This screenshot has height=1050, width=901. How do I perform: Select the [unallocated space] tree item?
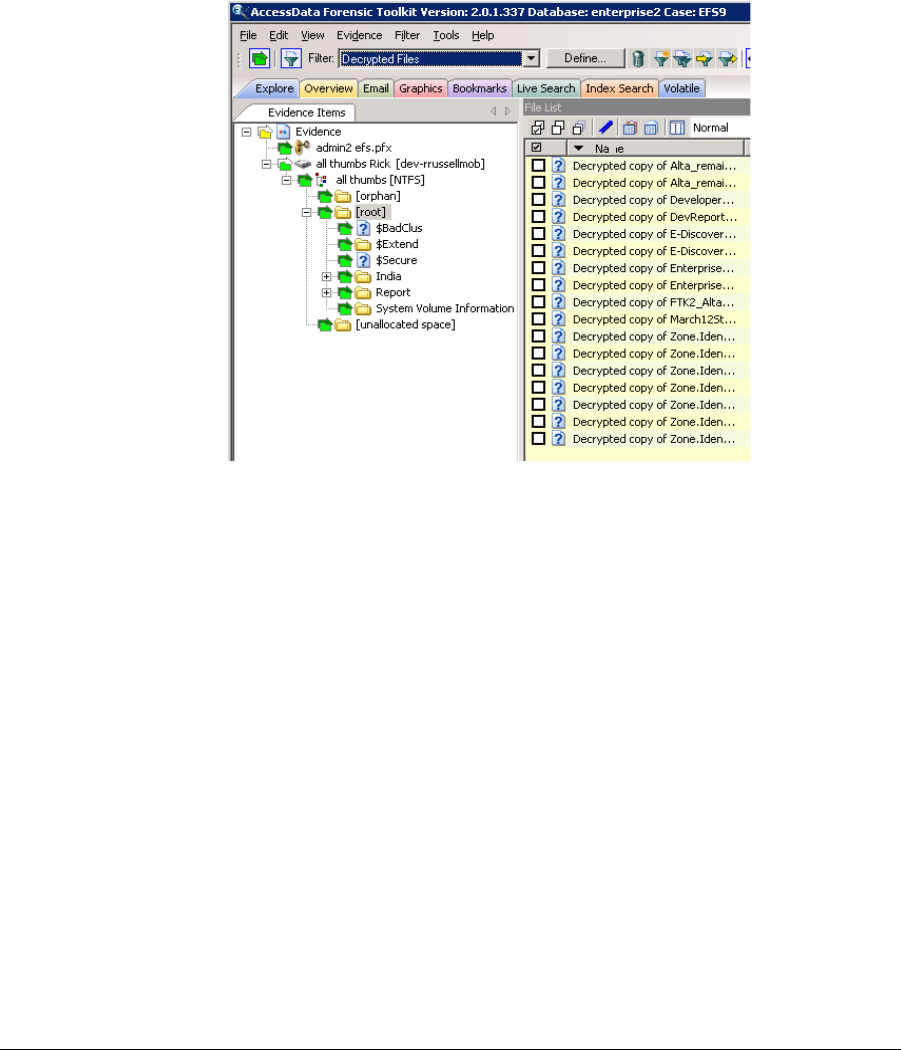click(x=405, y=325)
